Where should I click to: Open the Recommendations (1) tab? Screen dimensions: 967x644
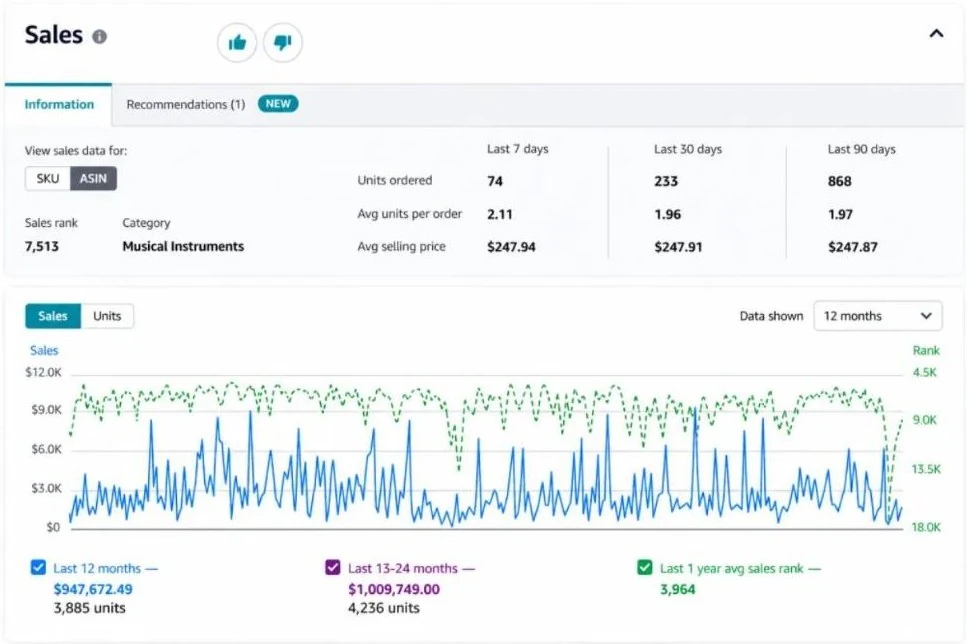tap(186, 104)
